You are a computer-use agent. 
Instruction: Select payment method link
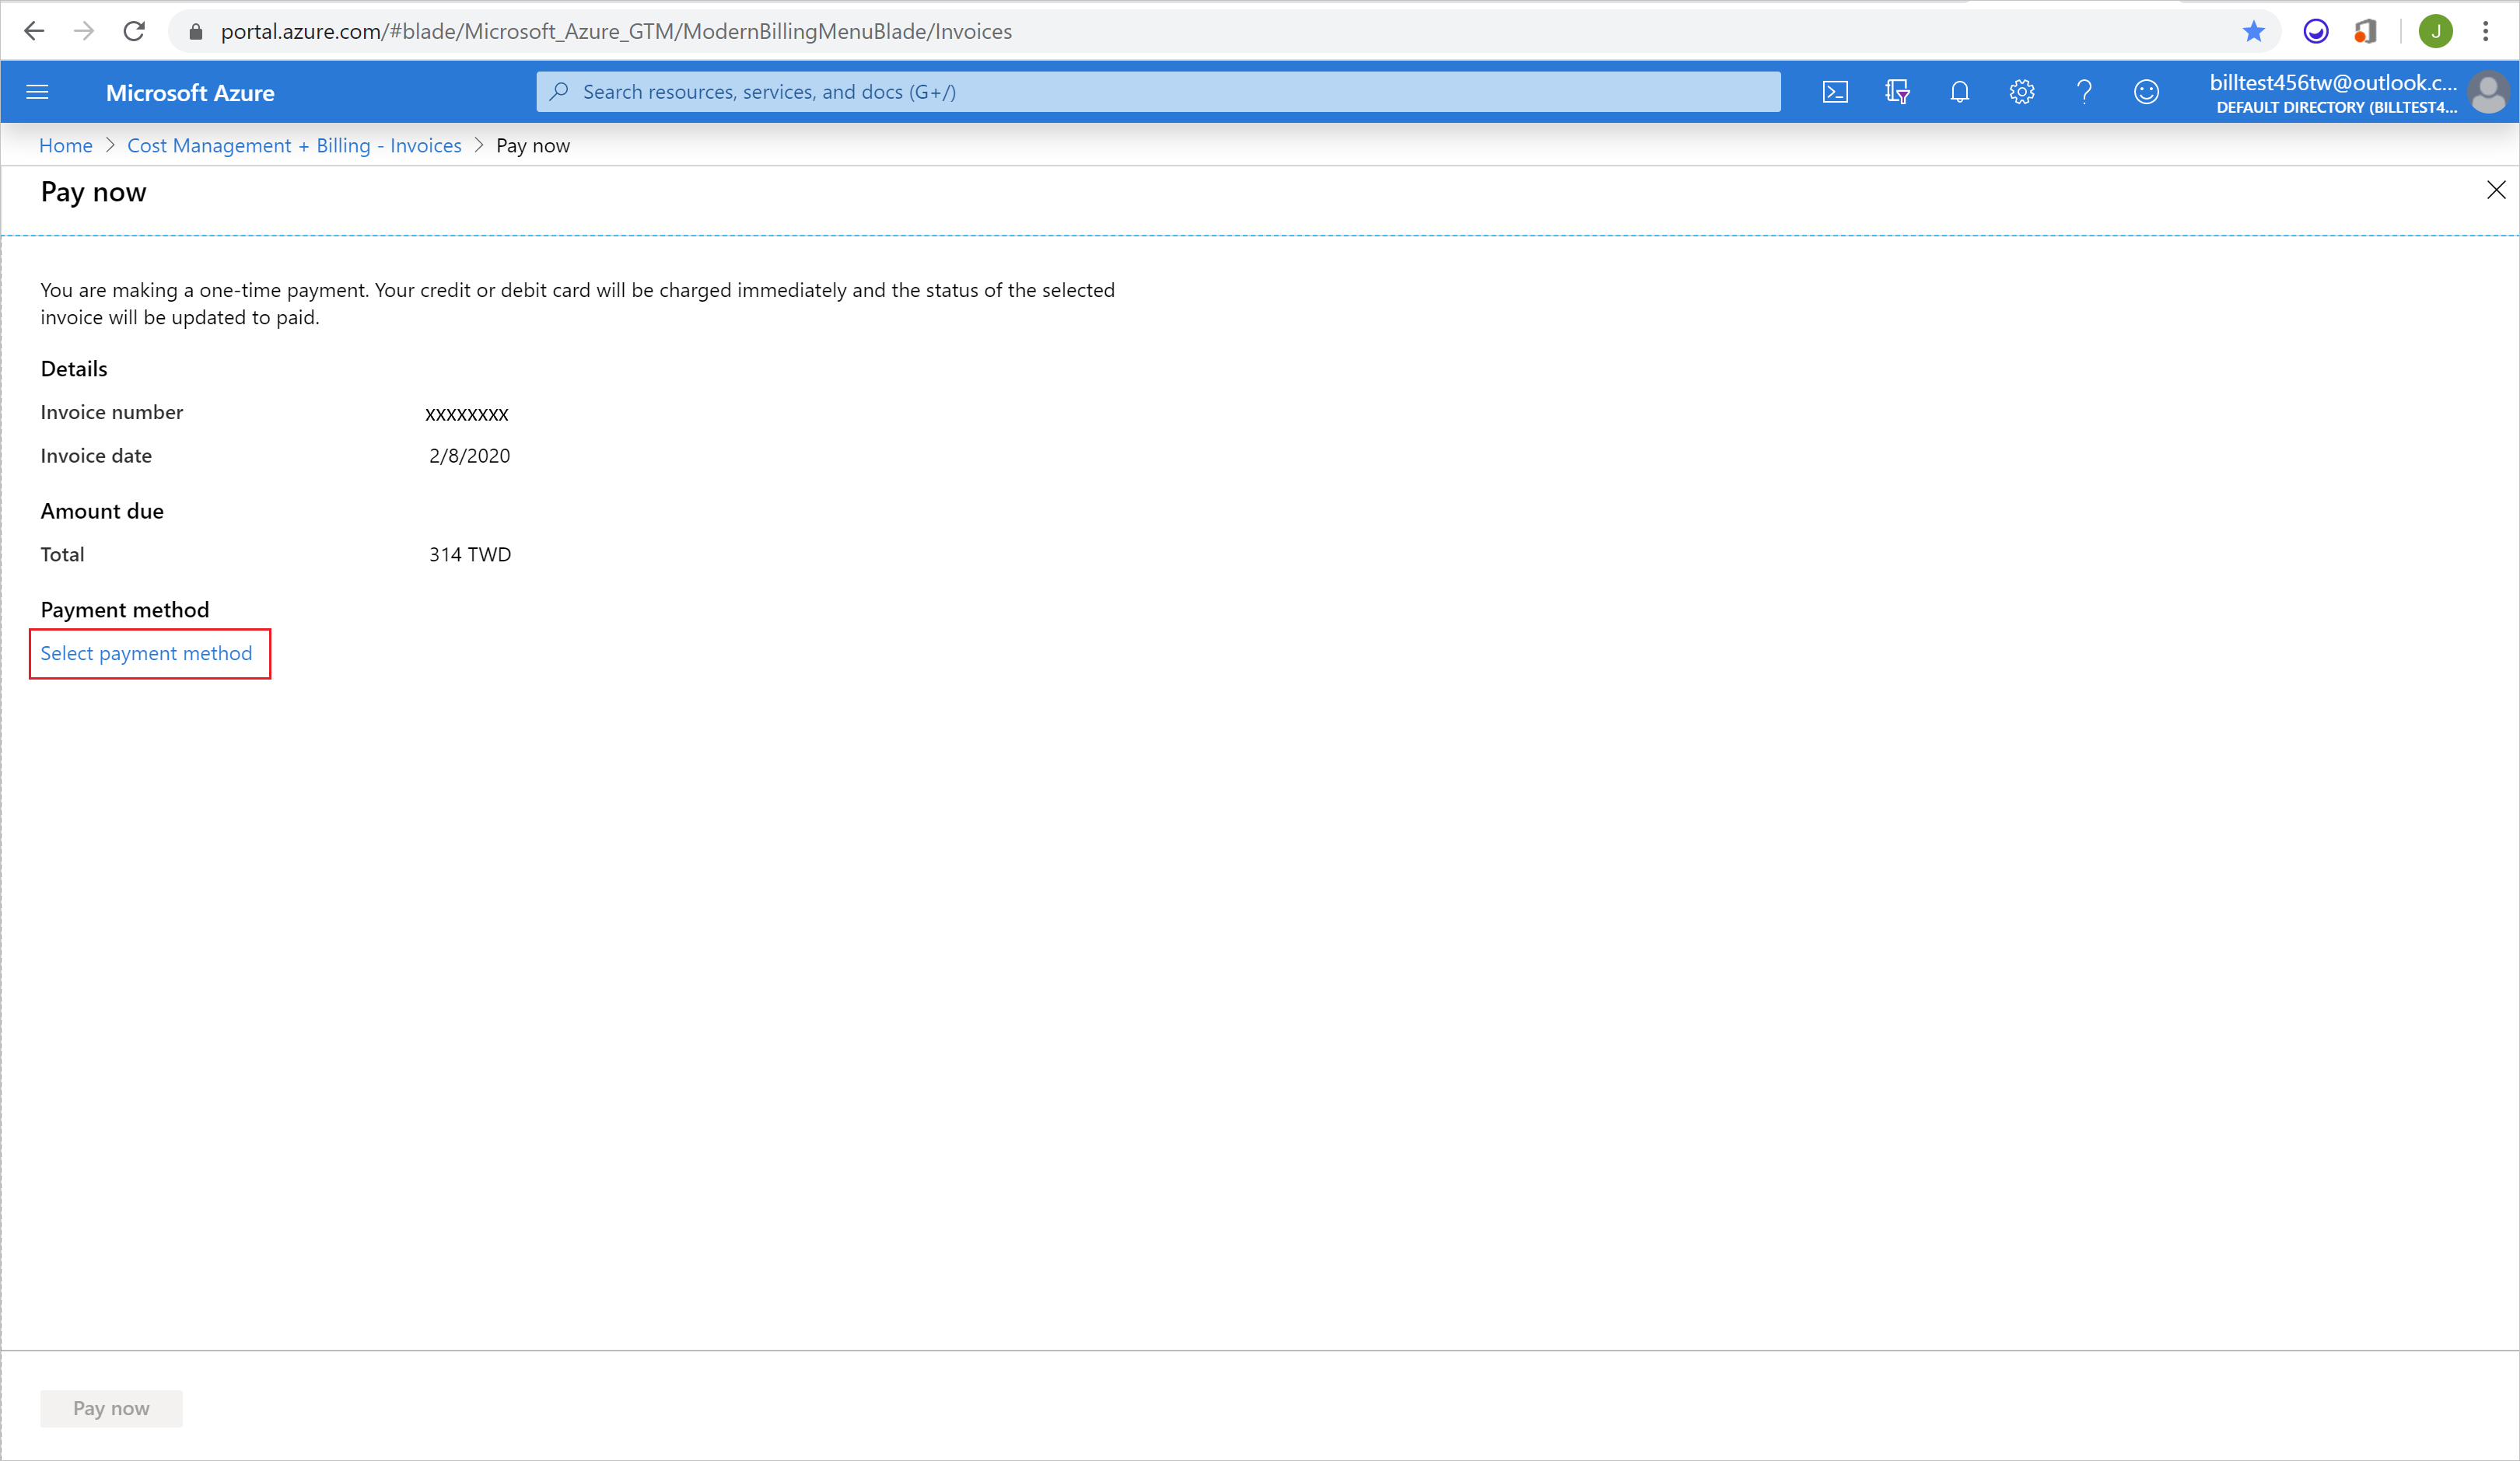tap(146, 652)
